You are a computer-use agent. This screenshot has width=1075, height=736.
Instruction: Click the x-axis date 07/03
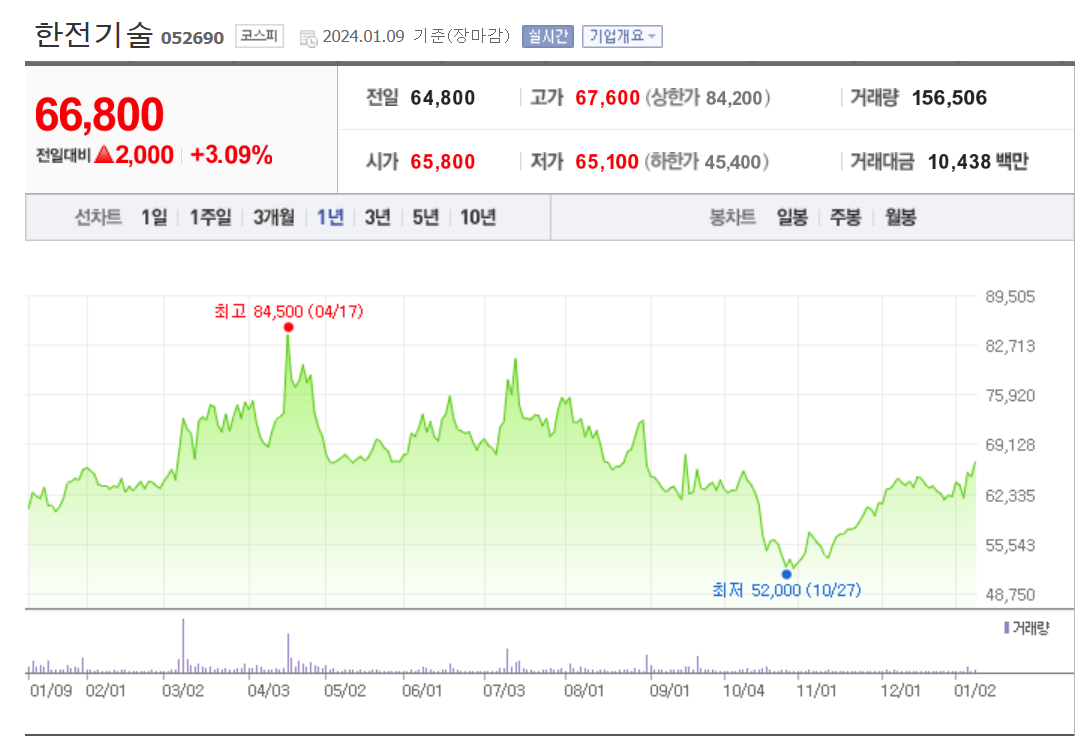[504, 690]
